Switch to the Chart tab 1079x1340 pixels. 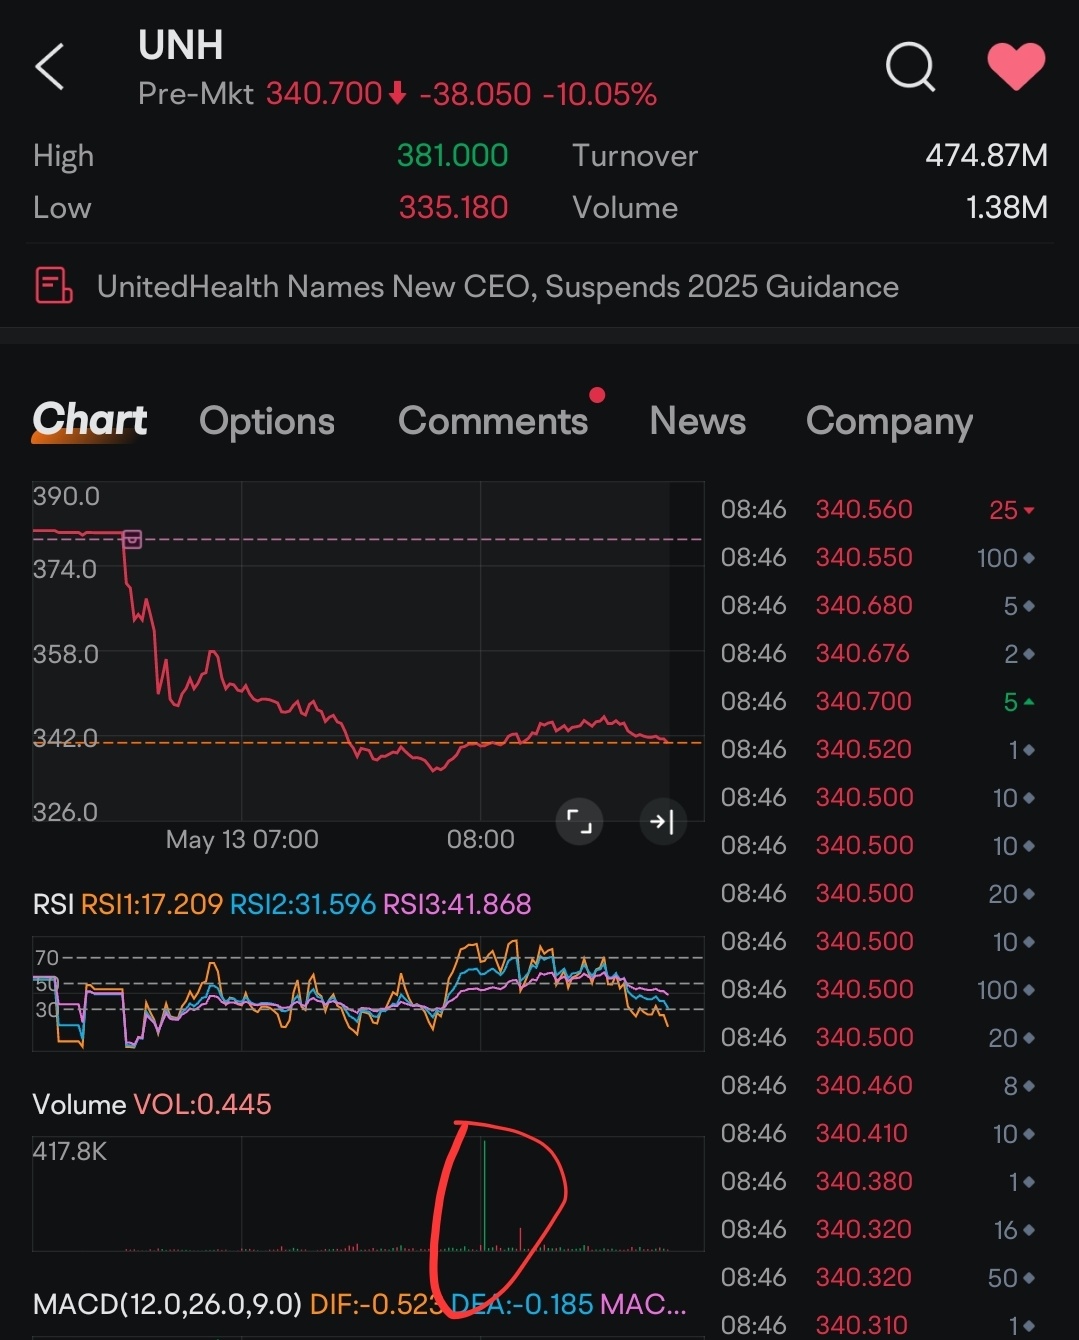tap(89, 420)
